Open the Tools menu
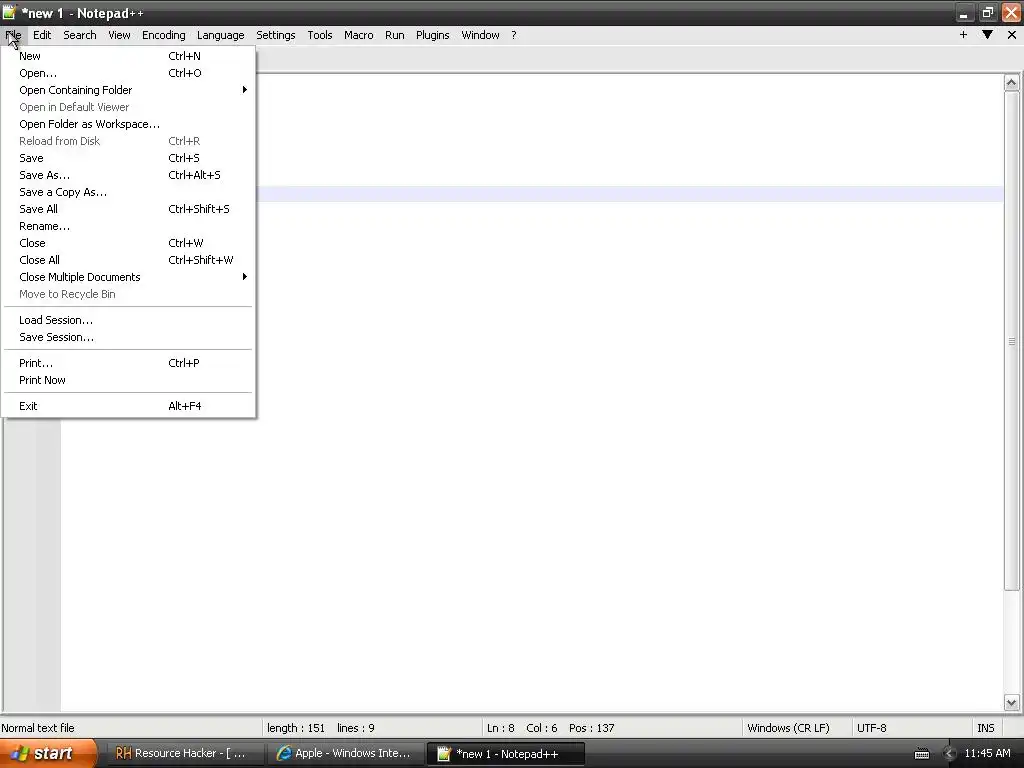The width and height of the screenshot is (1024, 768). click(320, 35)
